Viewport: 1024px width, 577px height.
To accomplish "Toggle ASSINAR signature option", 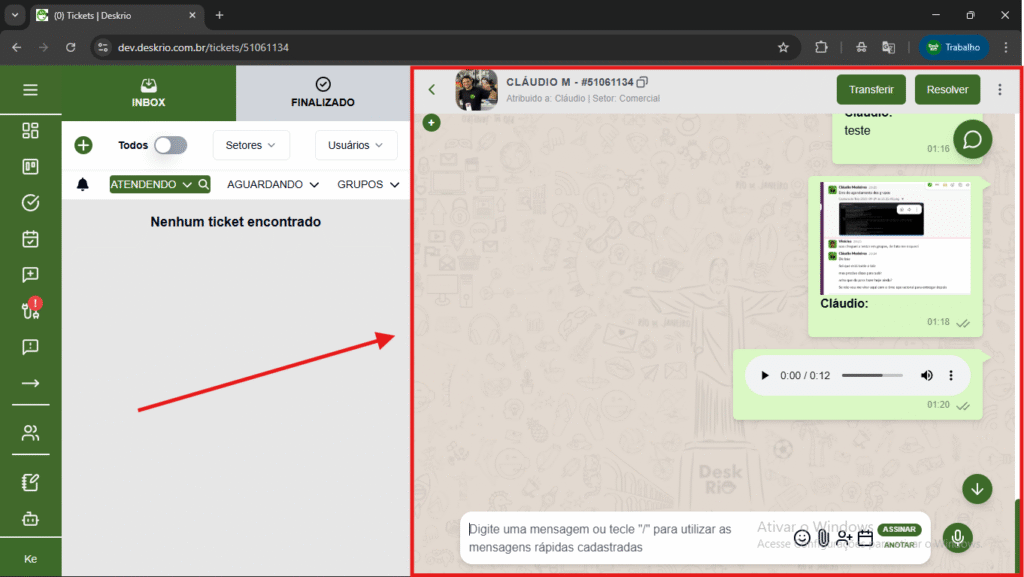I will tap(898, 530).
